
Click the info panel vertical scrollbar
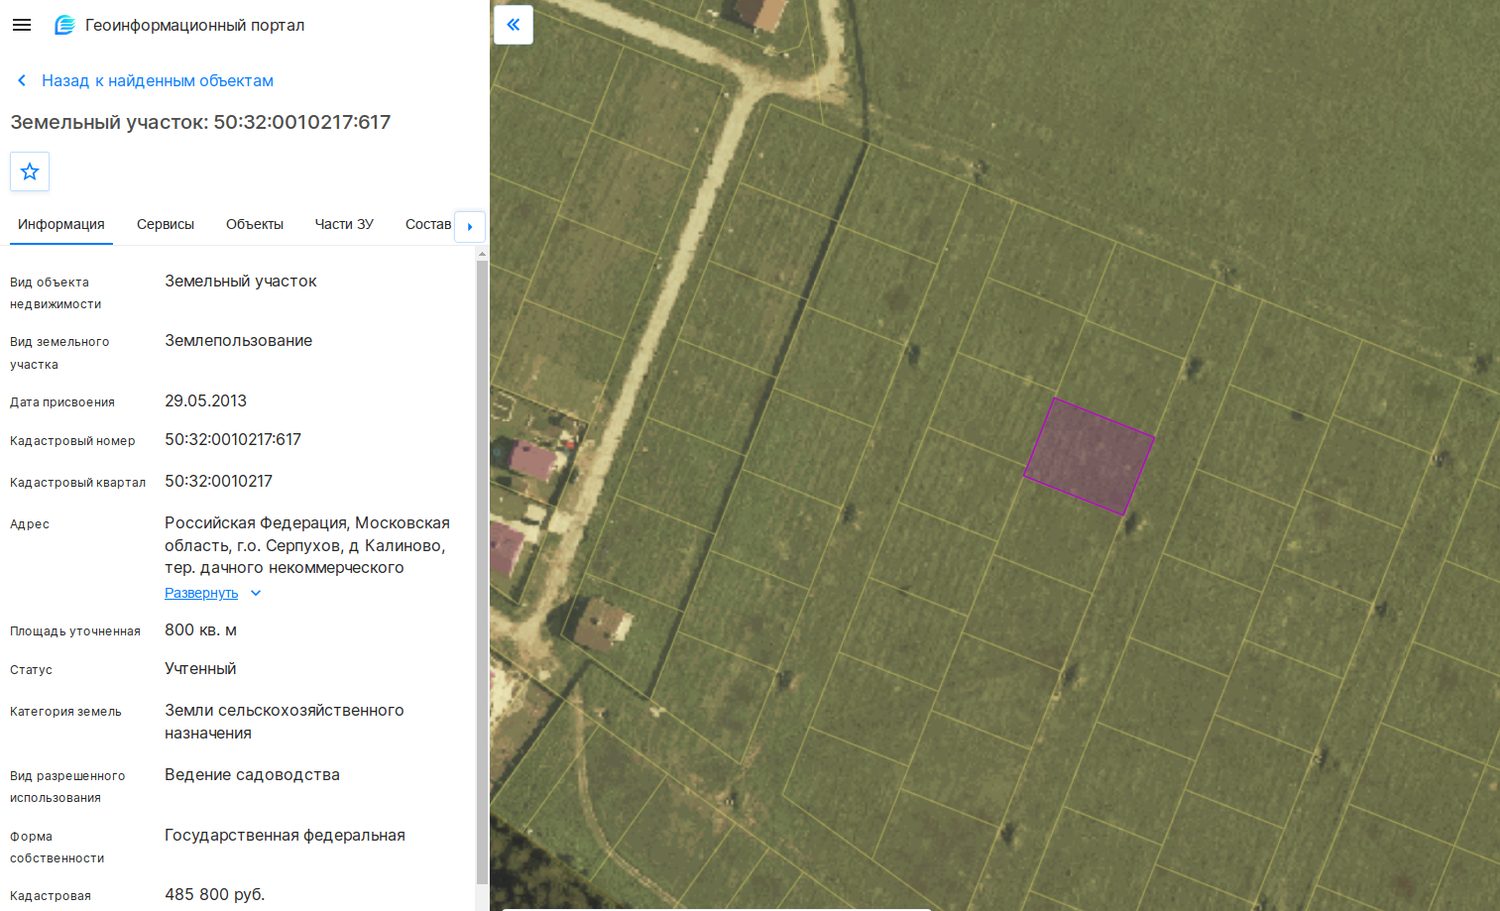point(483,572)
